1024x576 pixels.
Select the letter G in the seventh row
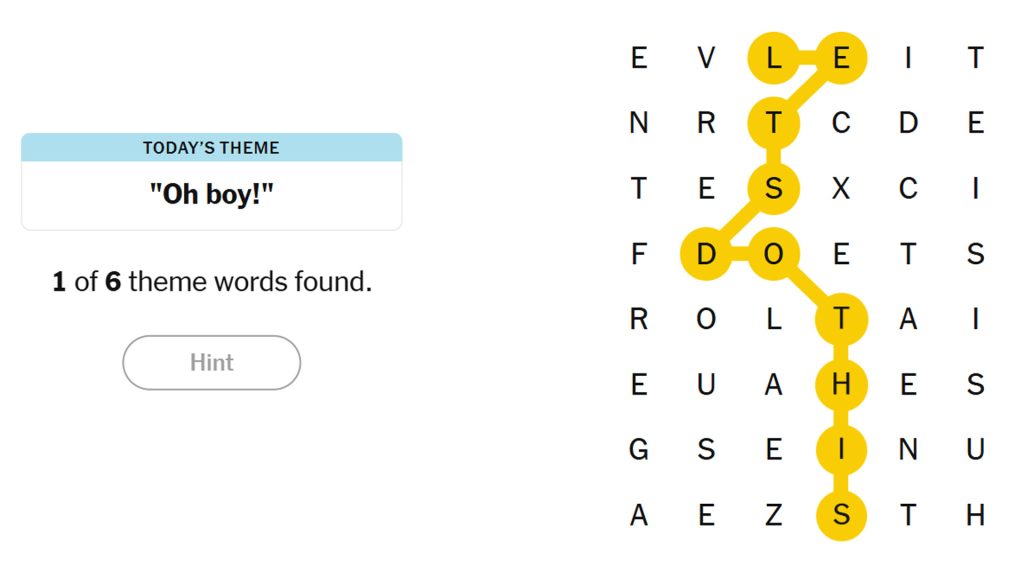[638, 449]
